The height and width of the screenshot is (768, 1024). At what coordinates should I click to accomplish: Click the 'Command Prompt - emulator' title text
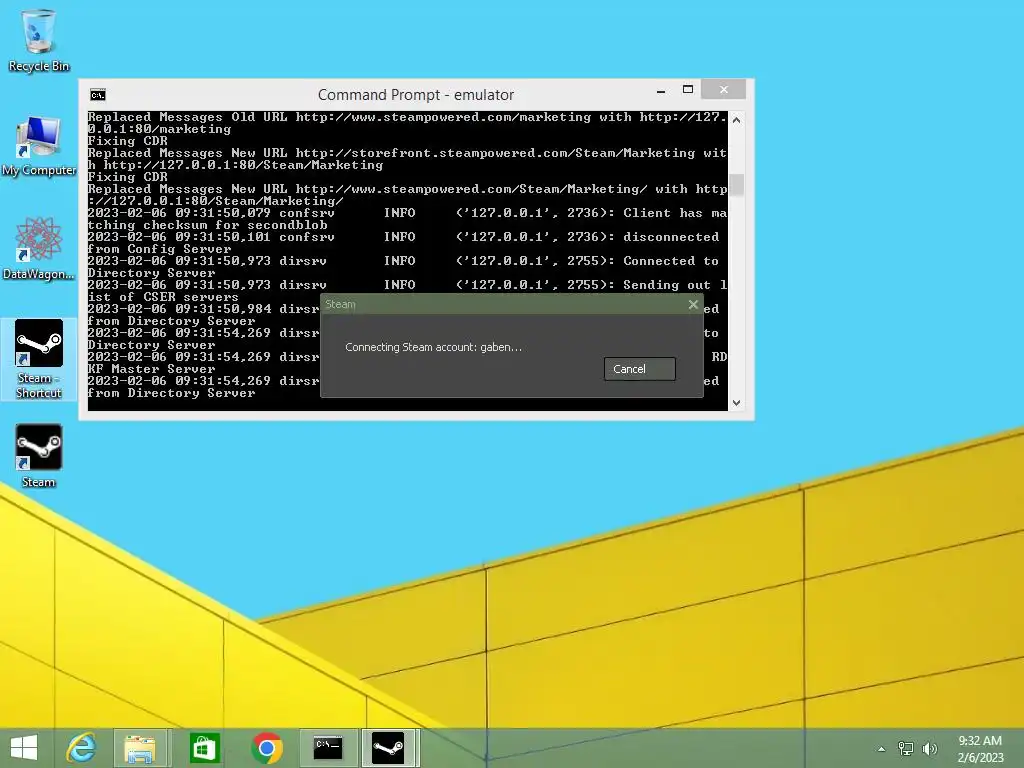point(416,95)
